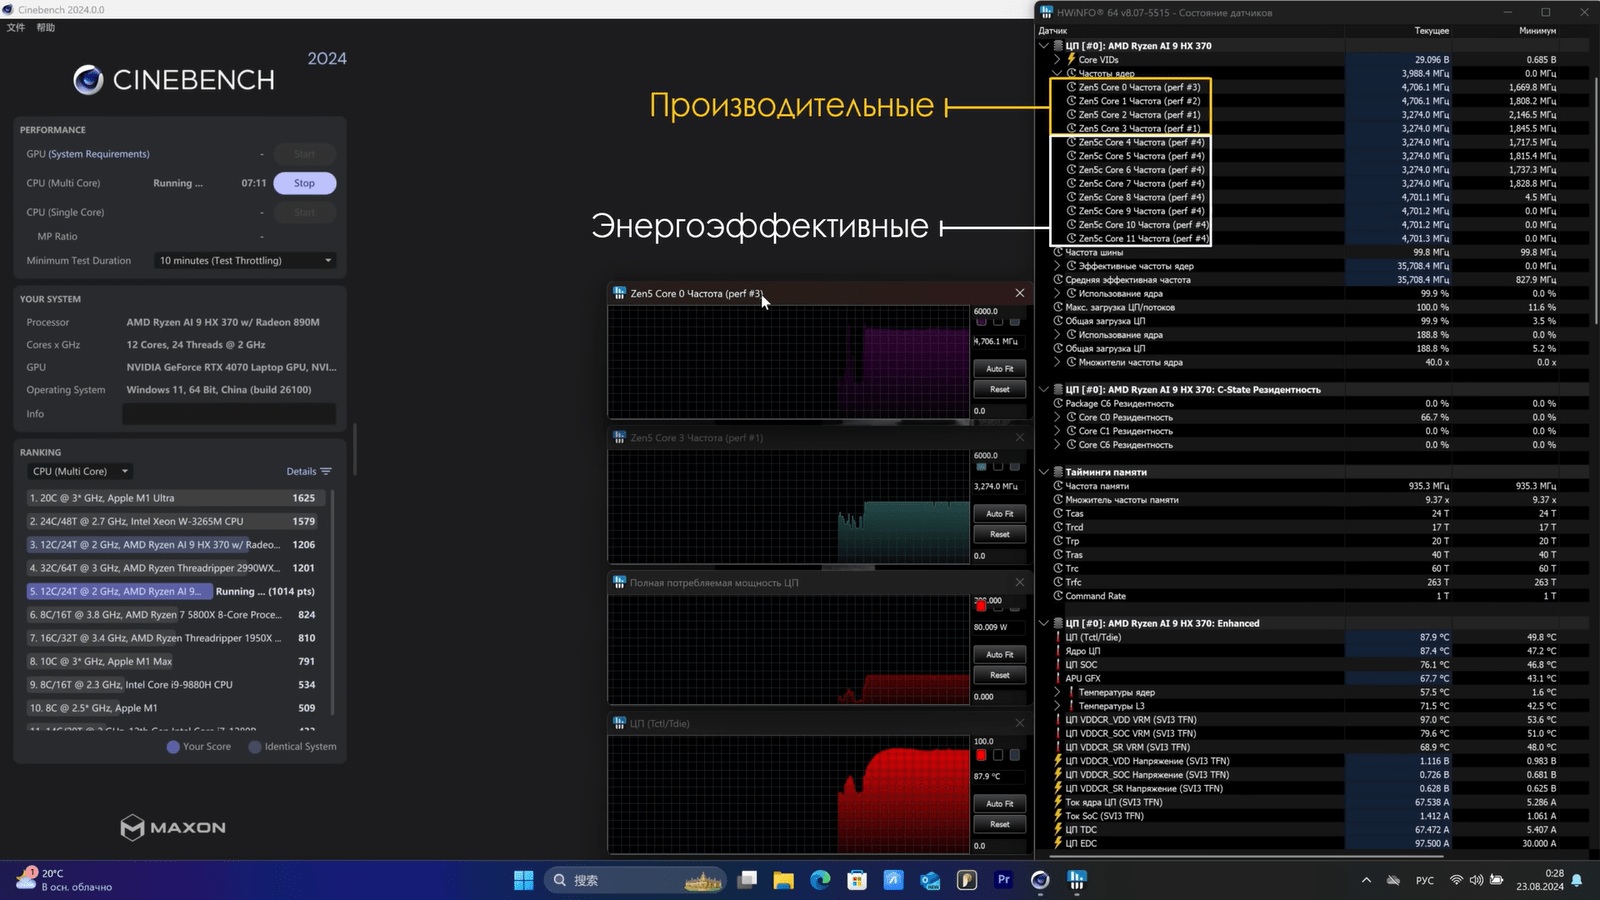Click the Core VIDs lightning bolt icon
Image resolution: width=1600 pixels, height=900 pixels.
tap(1071, 59)
